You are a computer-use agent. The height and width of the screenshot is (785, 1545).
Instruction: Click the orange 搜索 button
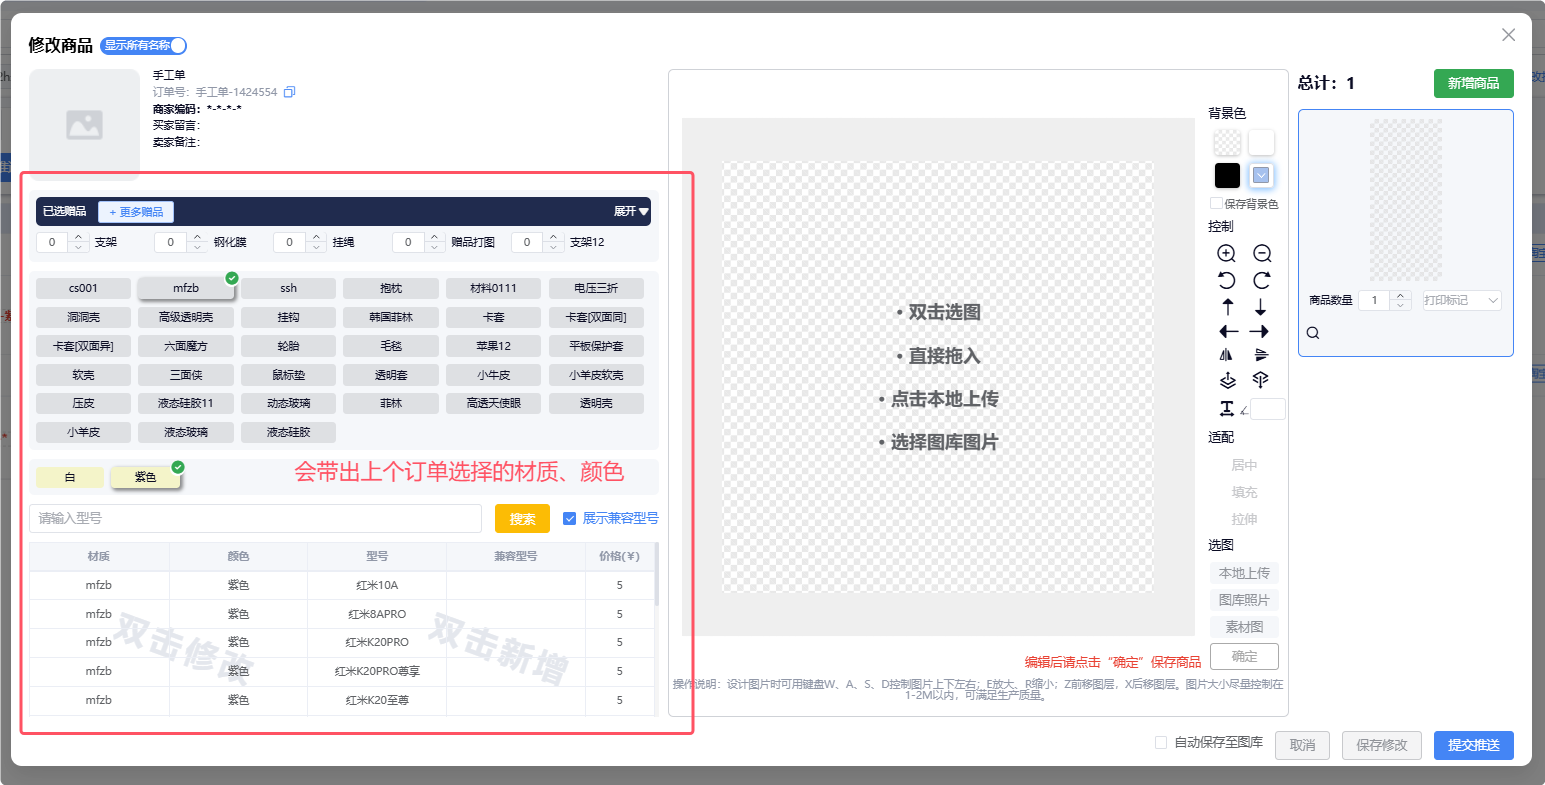pos(522,519)
